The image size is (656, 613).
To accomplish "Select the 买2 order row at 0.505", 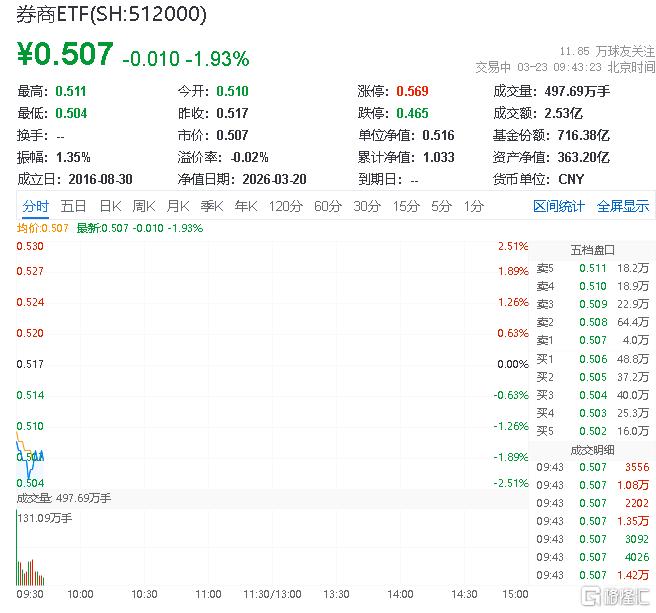I will tap(592, 377).
